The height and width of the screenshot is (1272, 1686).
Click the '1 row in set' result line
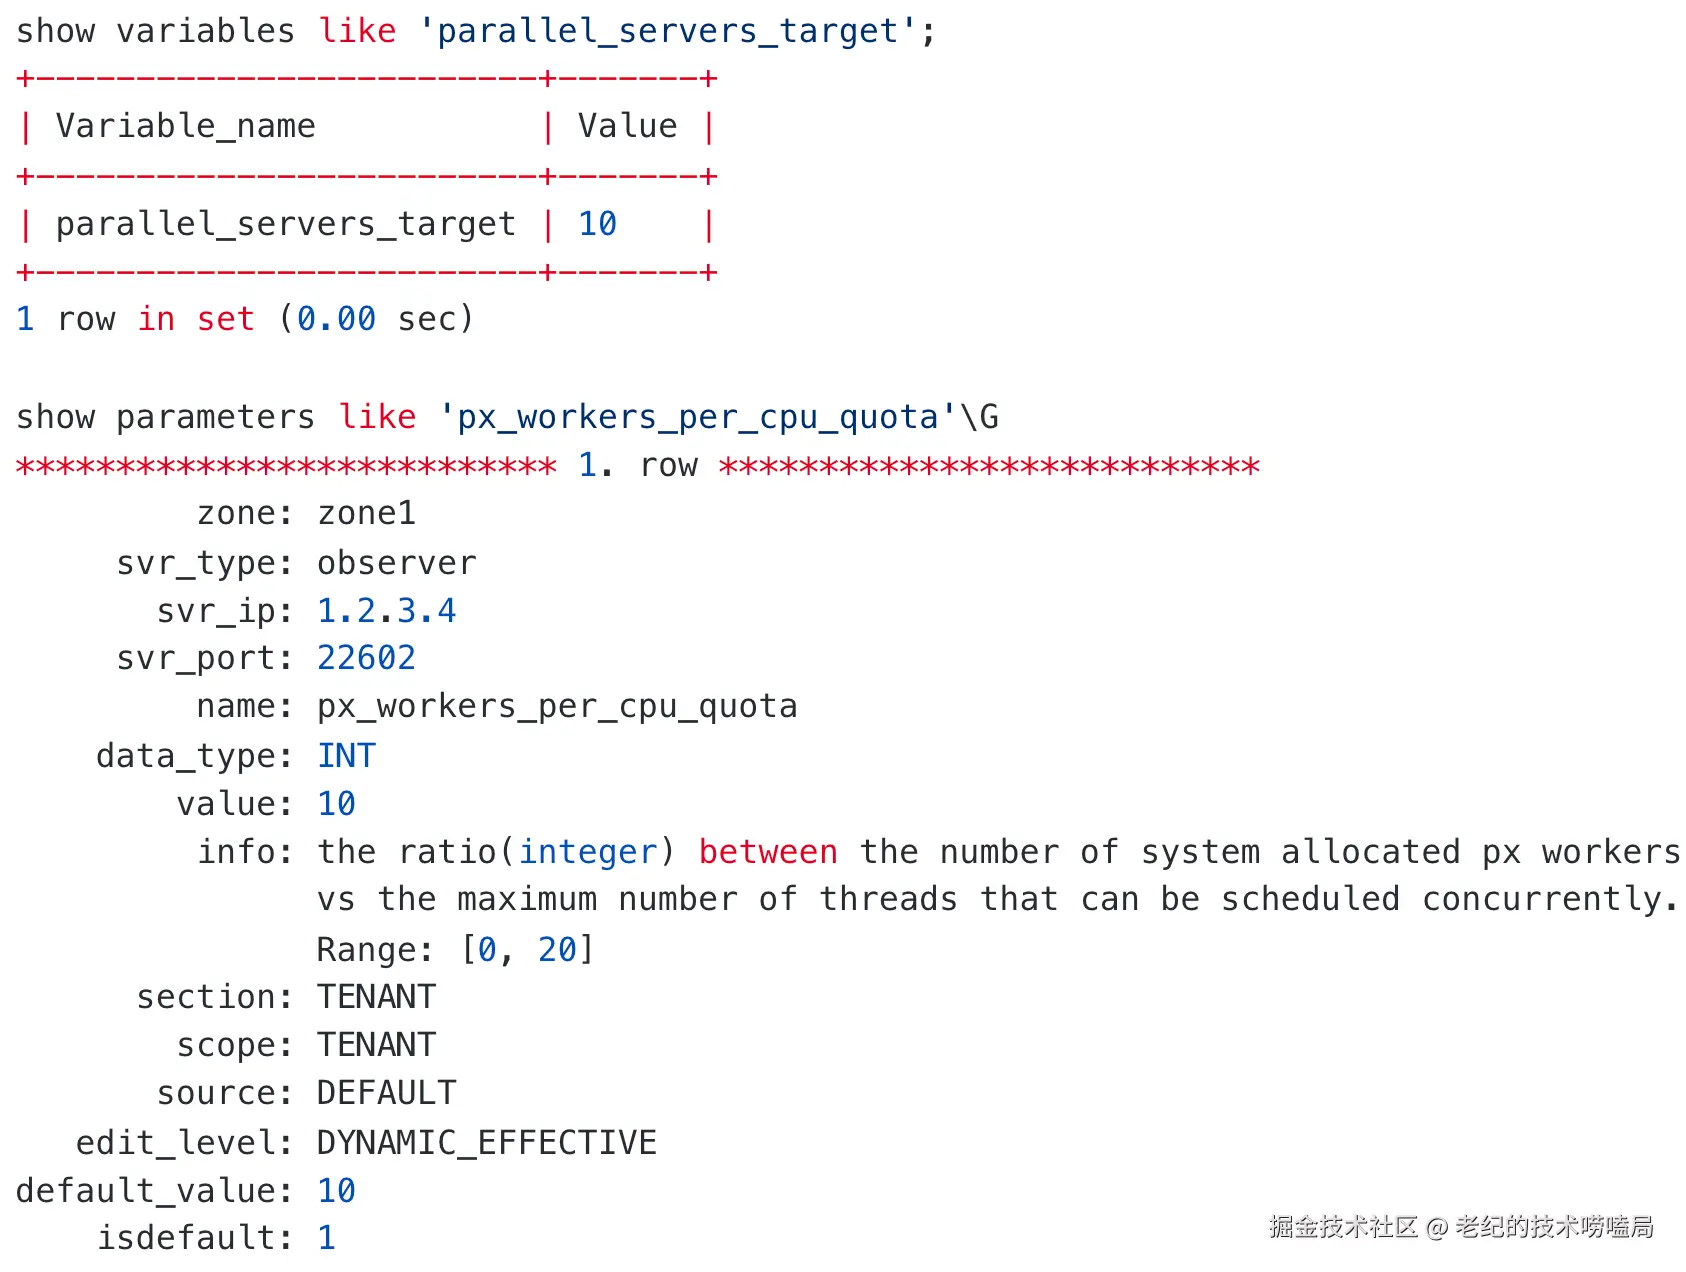244,319
